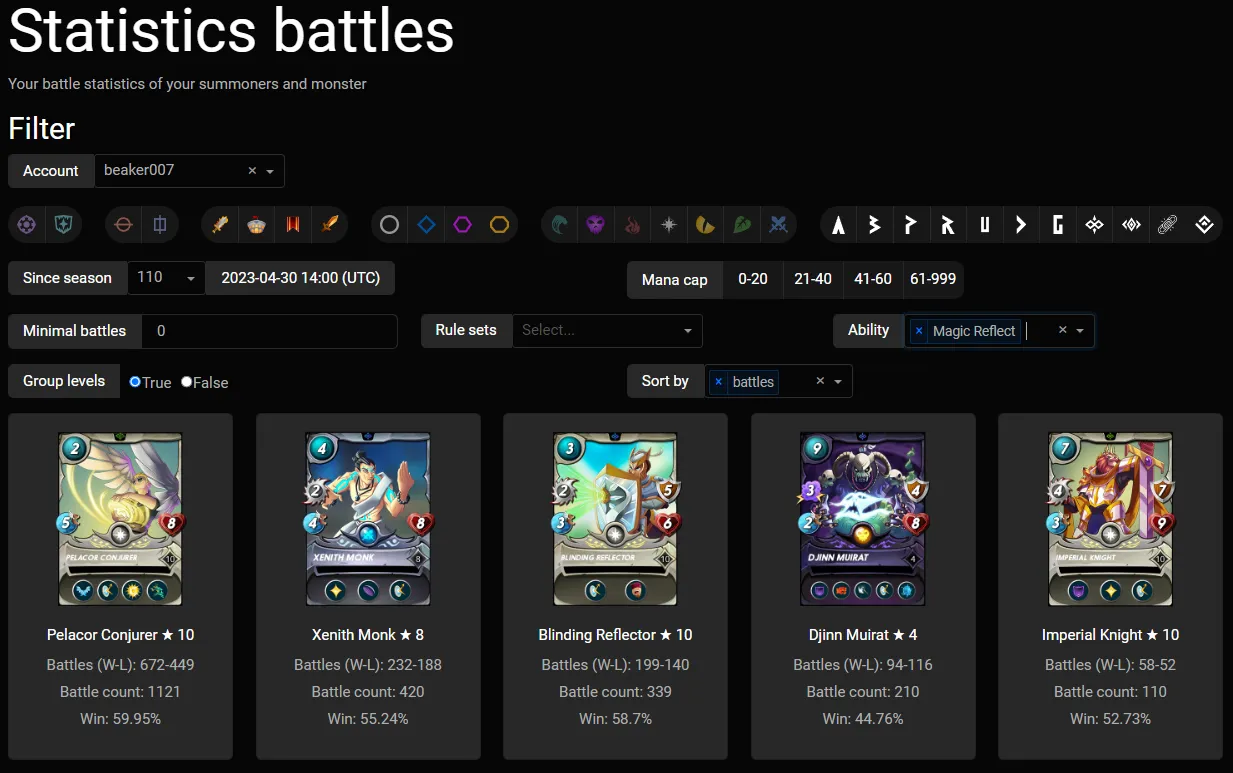Filter by the purple summoner card-type icon

(x=27, y=225)
